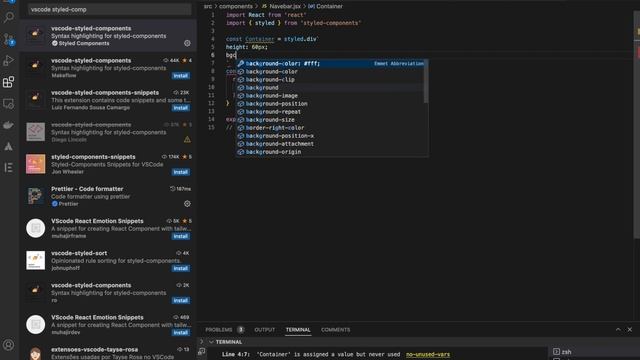The height and width of the screenshot is (360, 640).
Task: Open the Prettier - Code formatter entry
Action: click(x=109, y=196)
